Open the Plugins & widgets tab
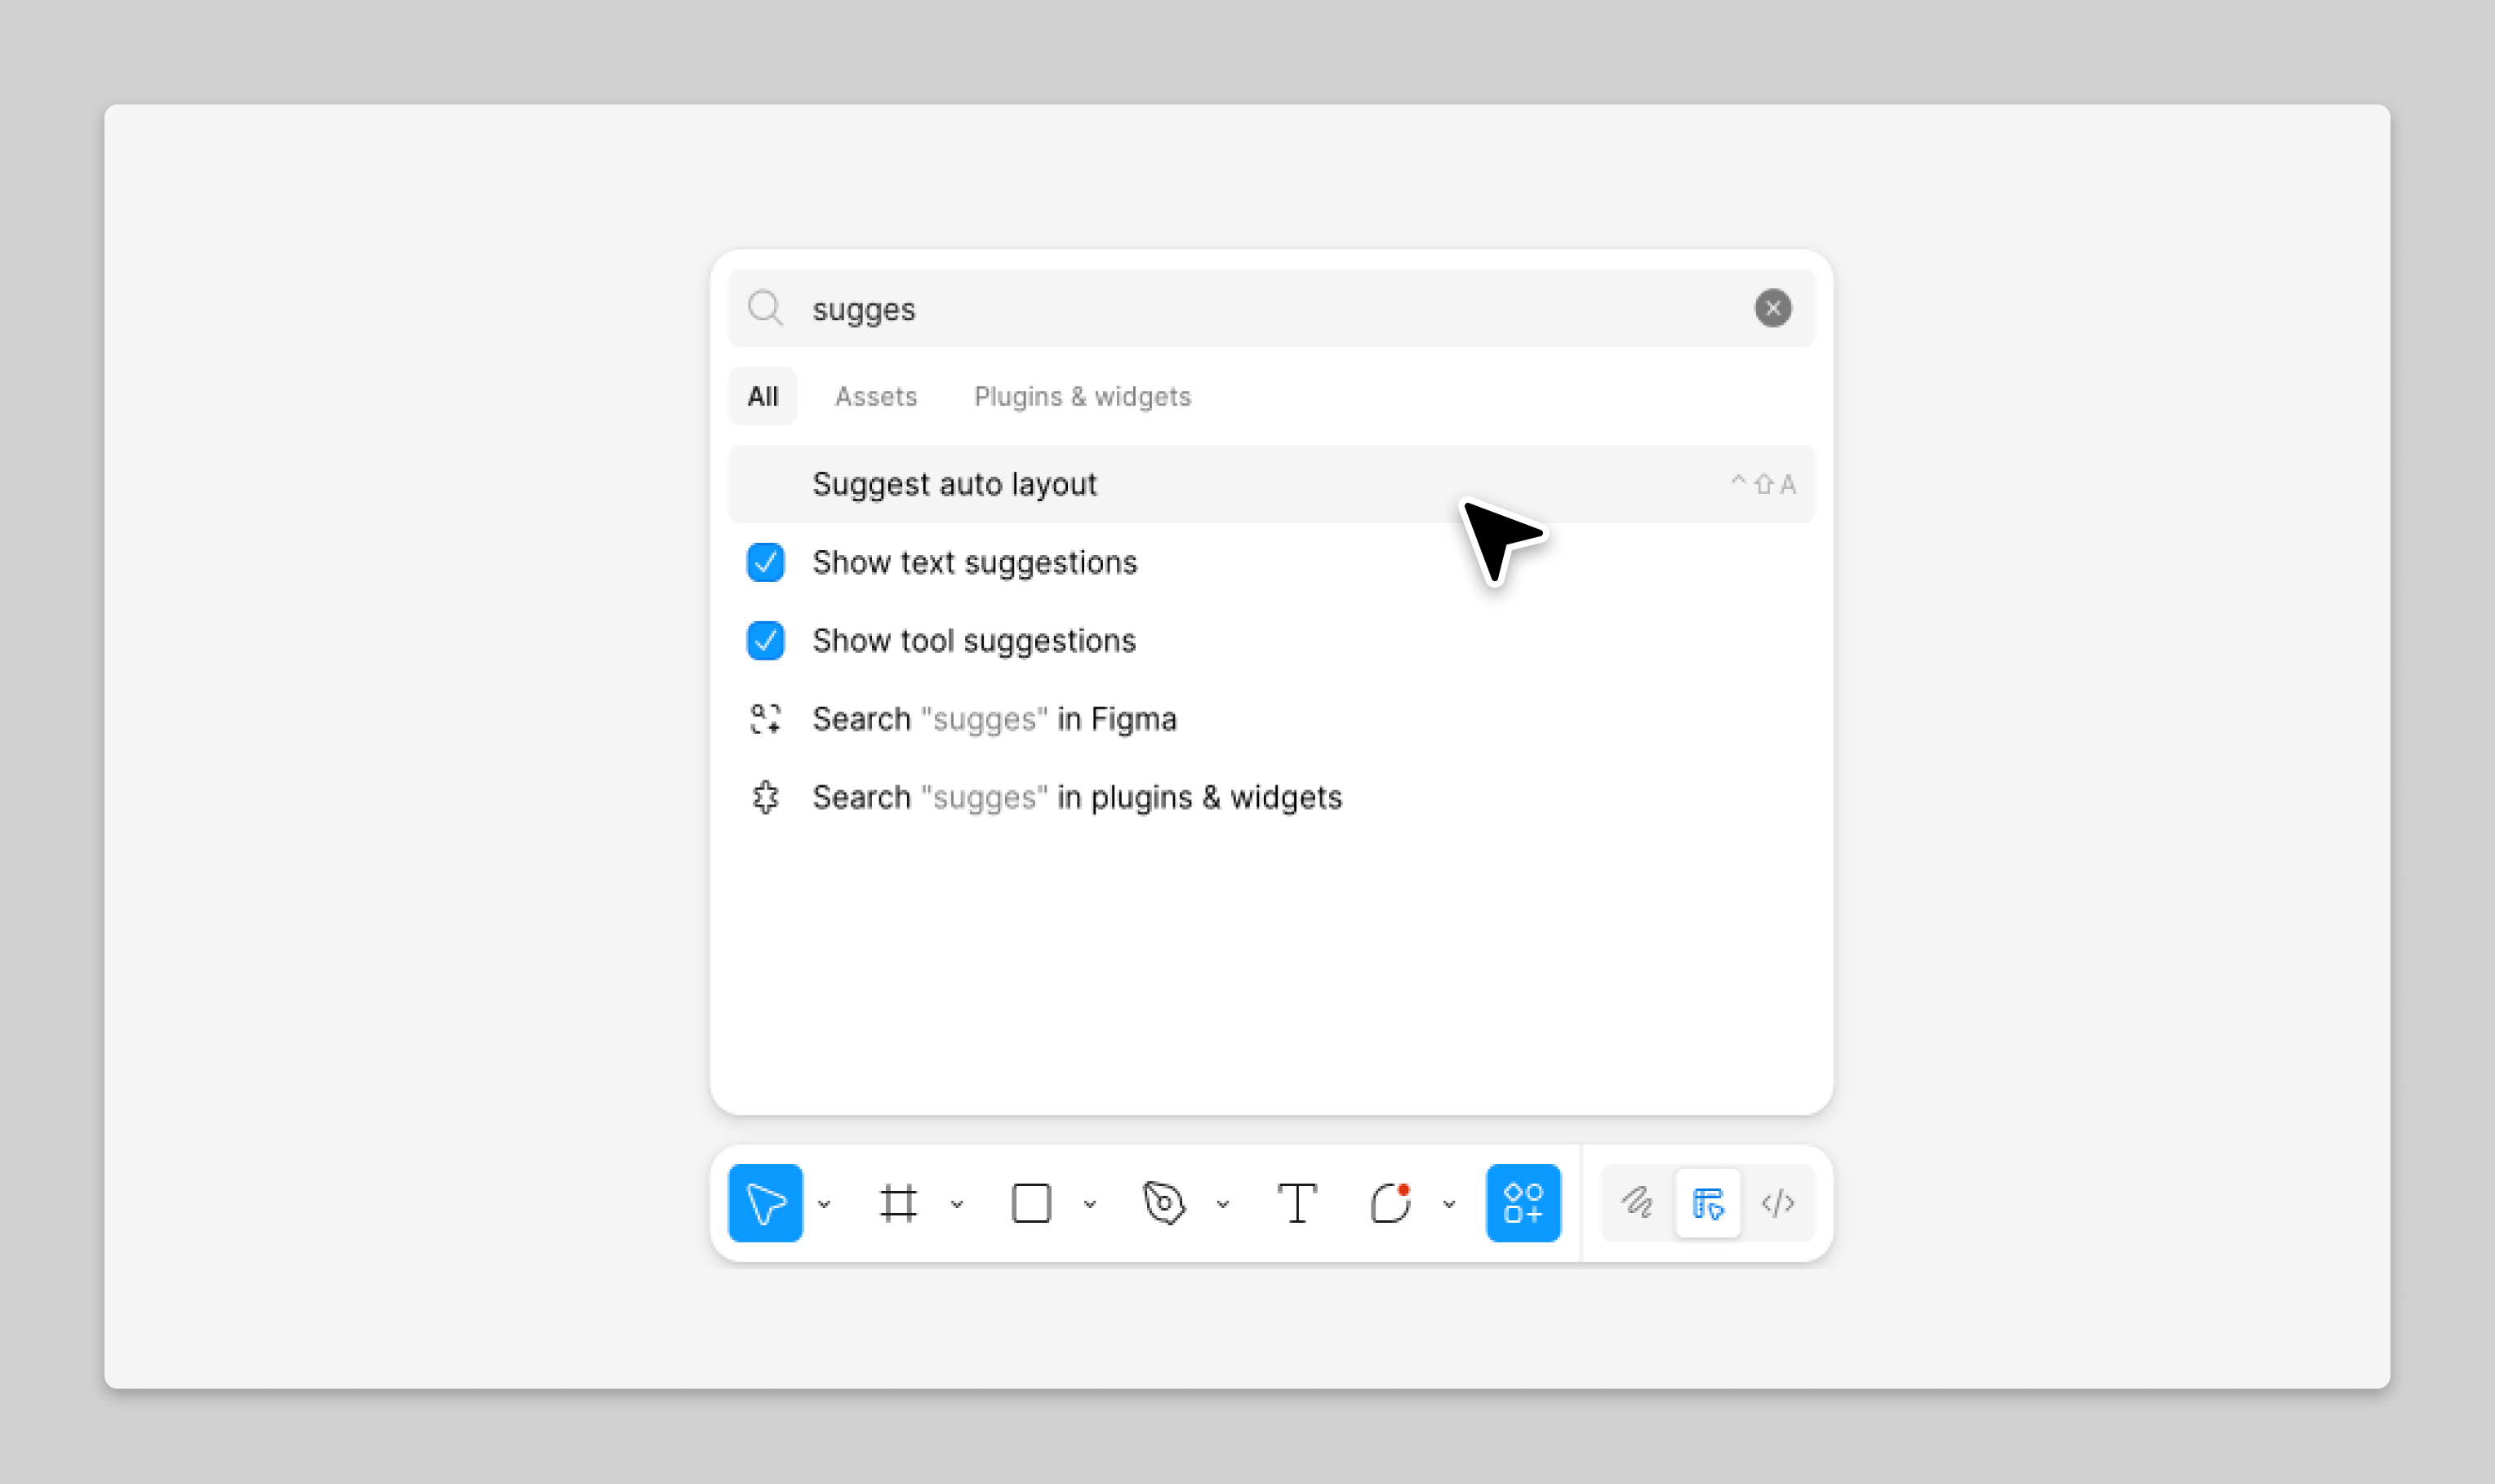 (1082, 396)
